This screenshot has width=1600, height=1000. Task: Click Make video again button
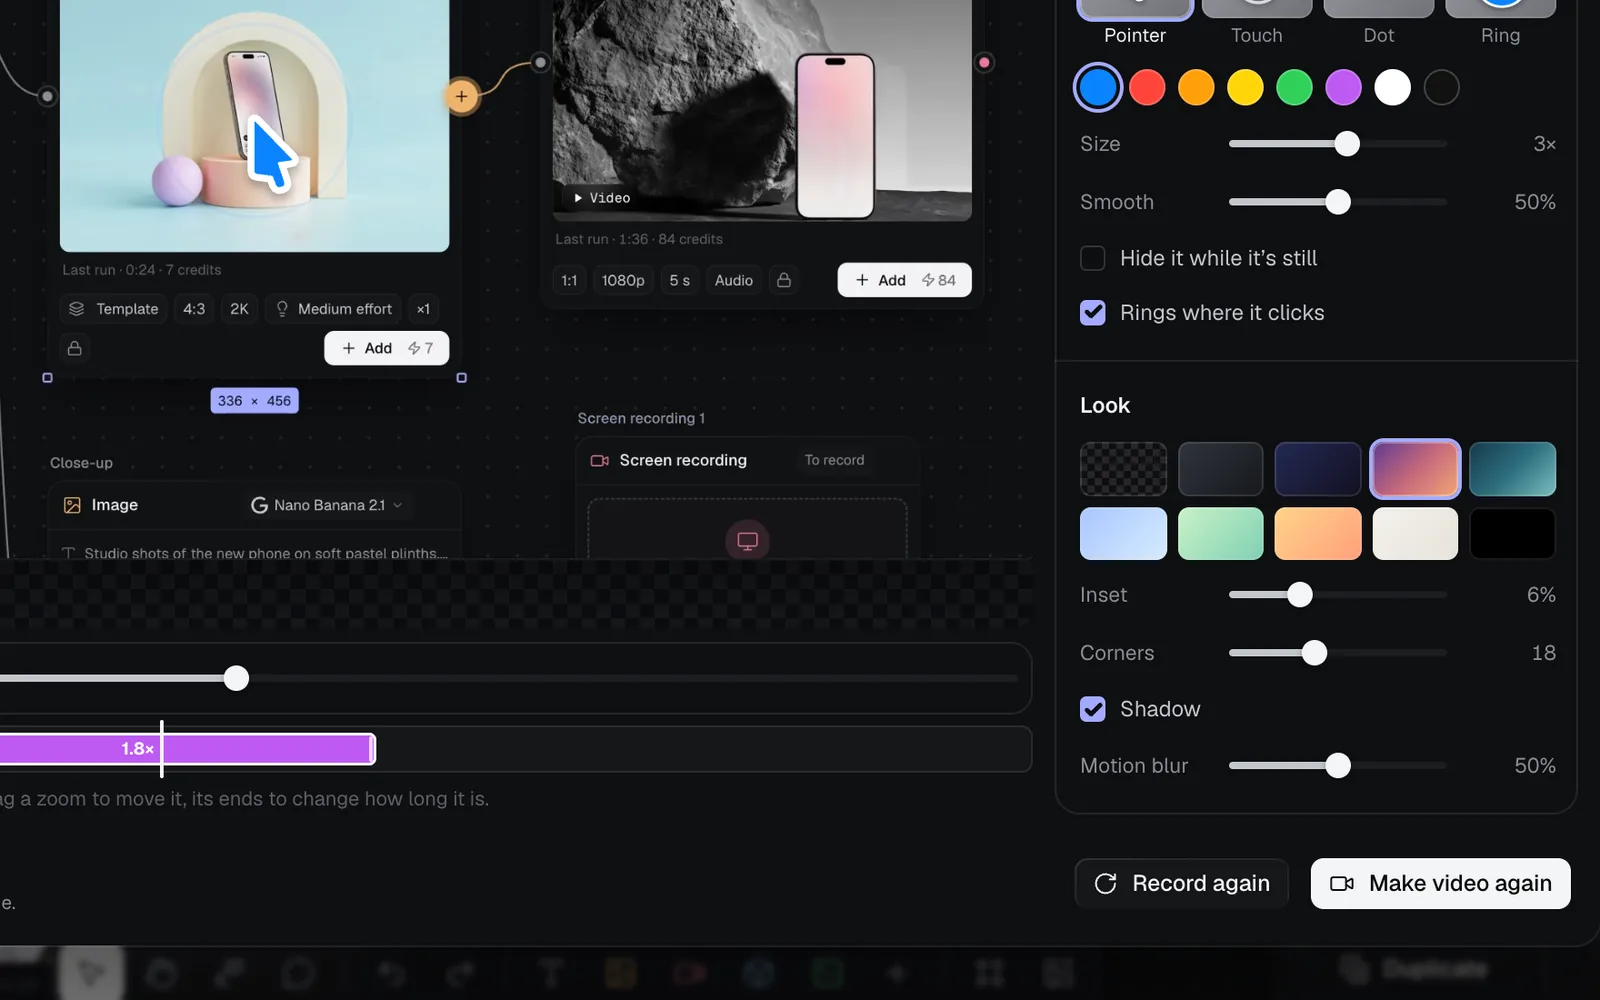click(1440, 884)
